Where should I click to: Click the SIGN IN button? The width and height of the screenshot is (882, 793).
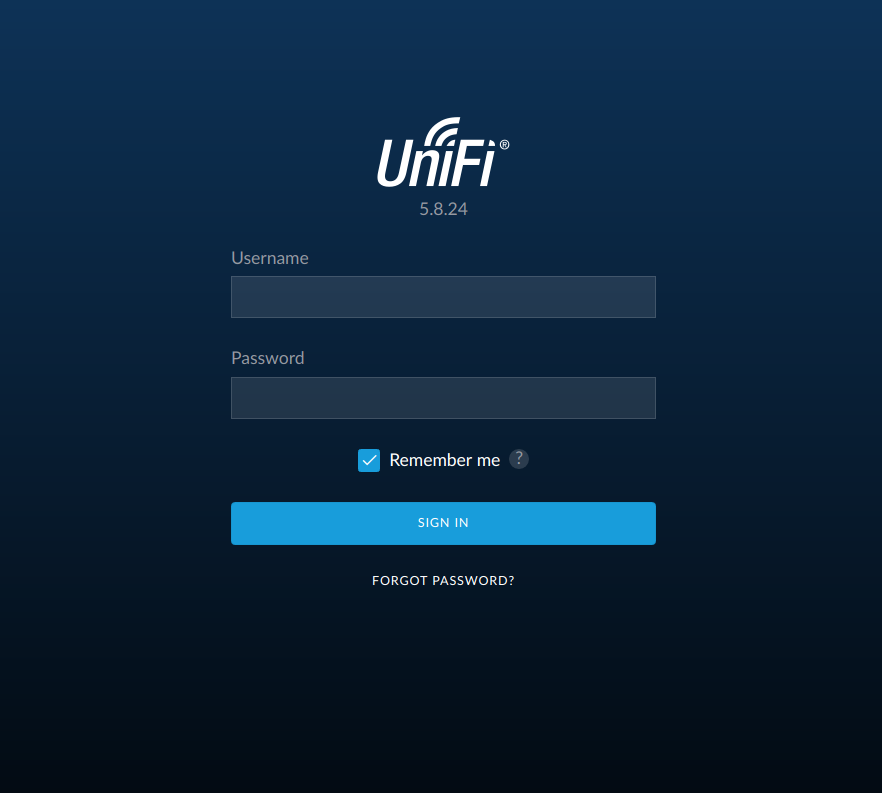coord(443,523)
